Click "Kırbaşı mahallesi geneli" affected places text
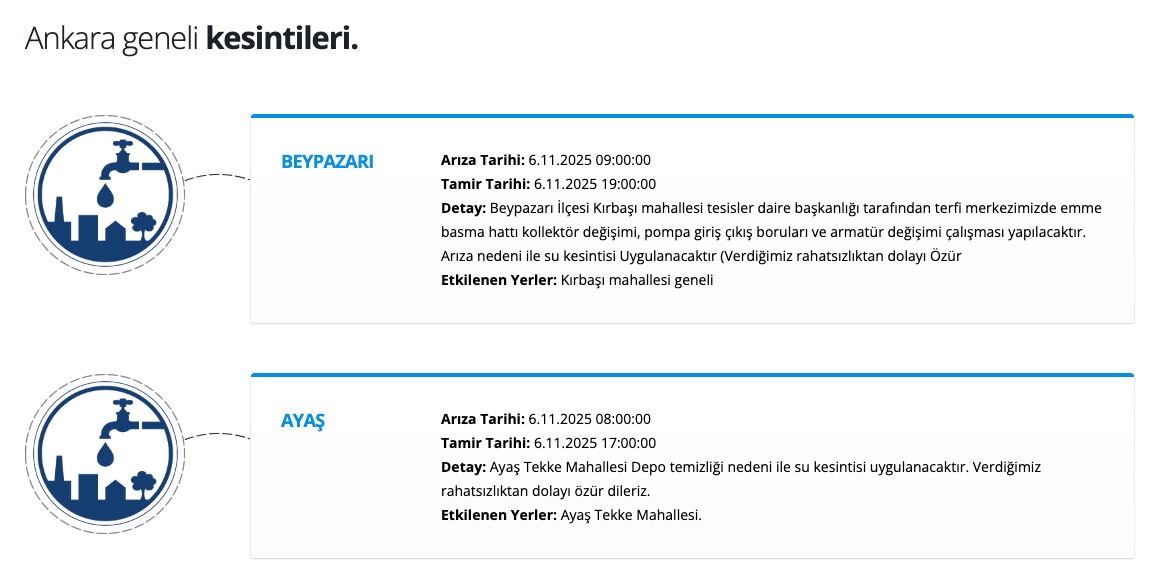Viewport: 1156px width, 578px height. point(637,280)
